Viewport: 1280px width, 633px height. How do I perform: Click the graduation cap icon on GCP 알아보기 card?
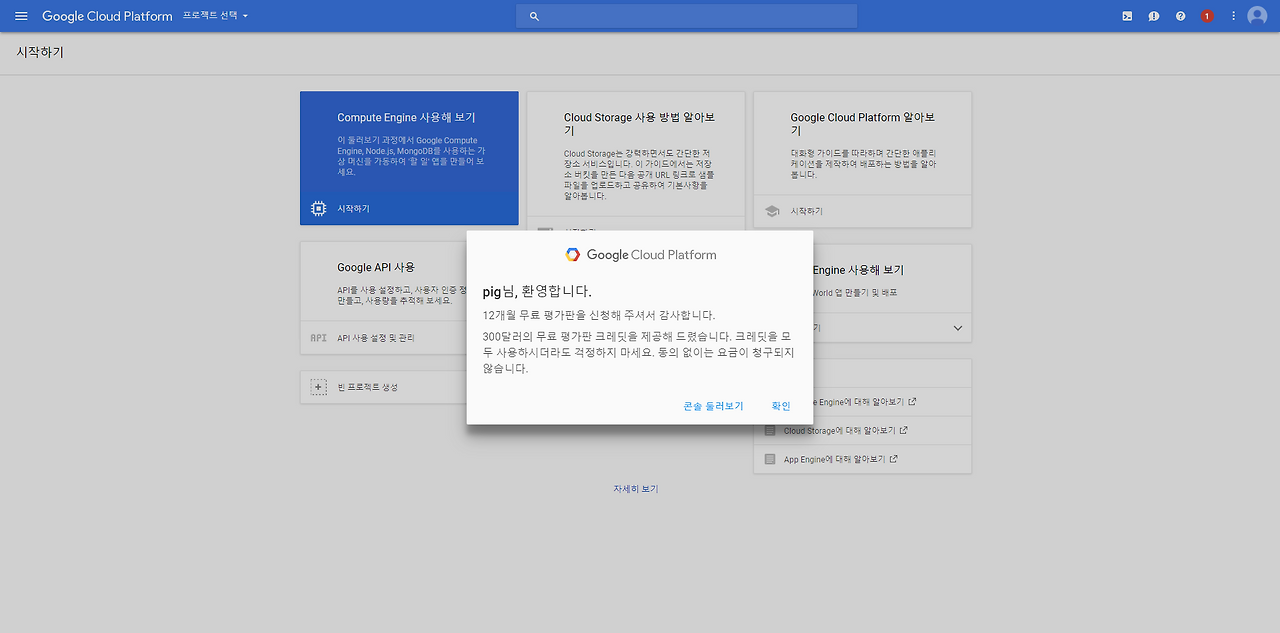(x=770, y=210)
